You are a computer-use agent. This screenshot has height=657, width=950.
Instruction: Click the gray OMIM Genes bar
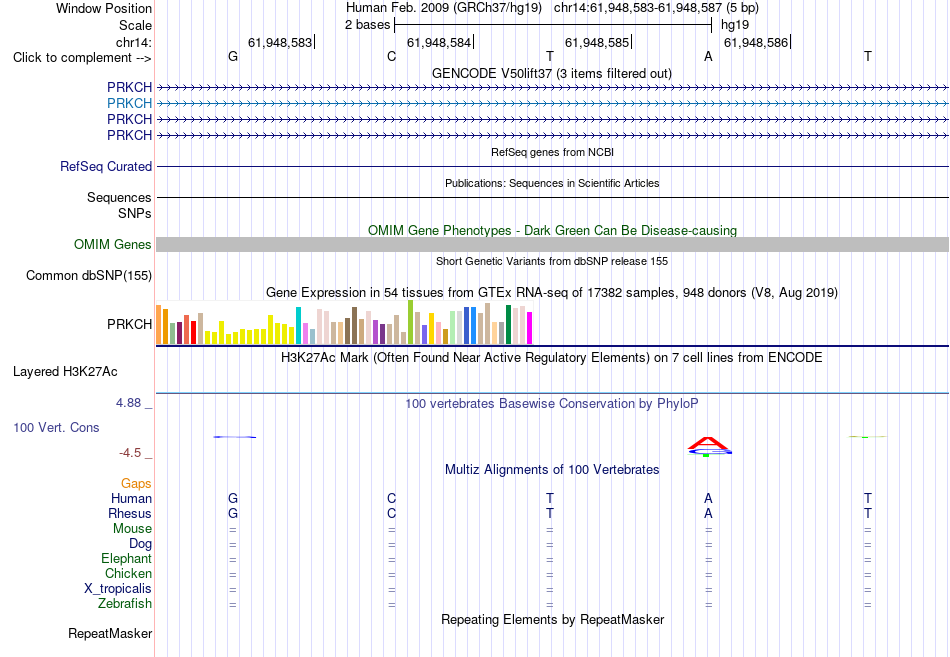tap(552, 244)
